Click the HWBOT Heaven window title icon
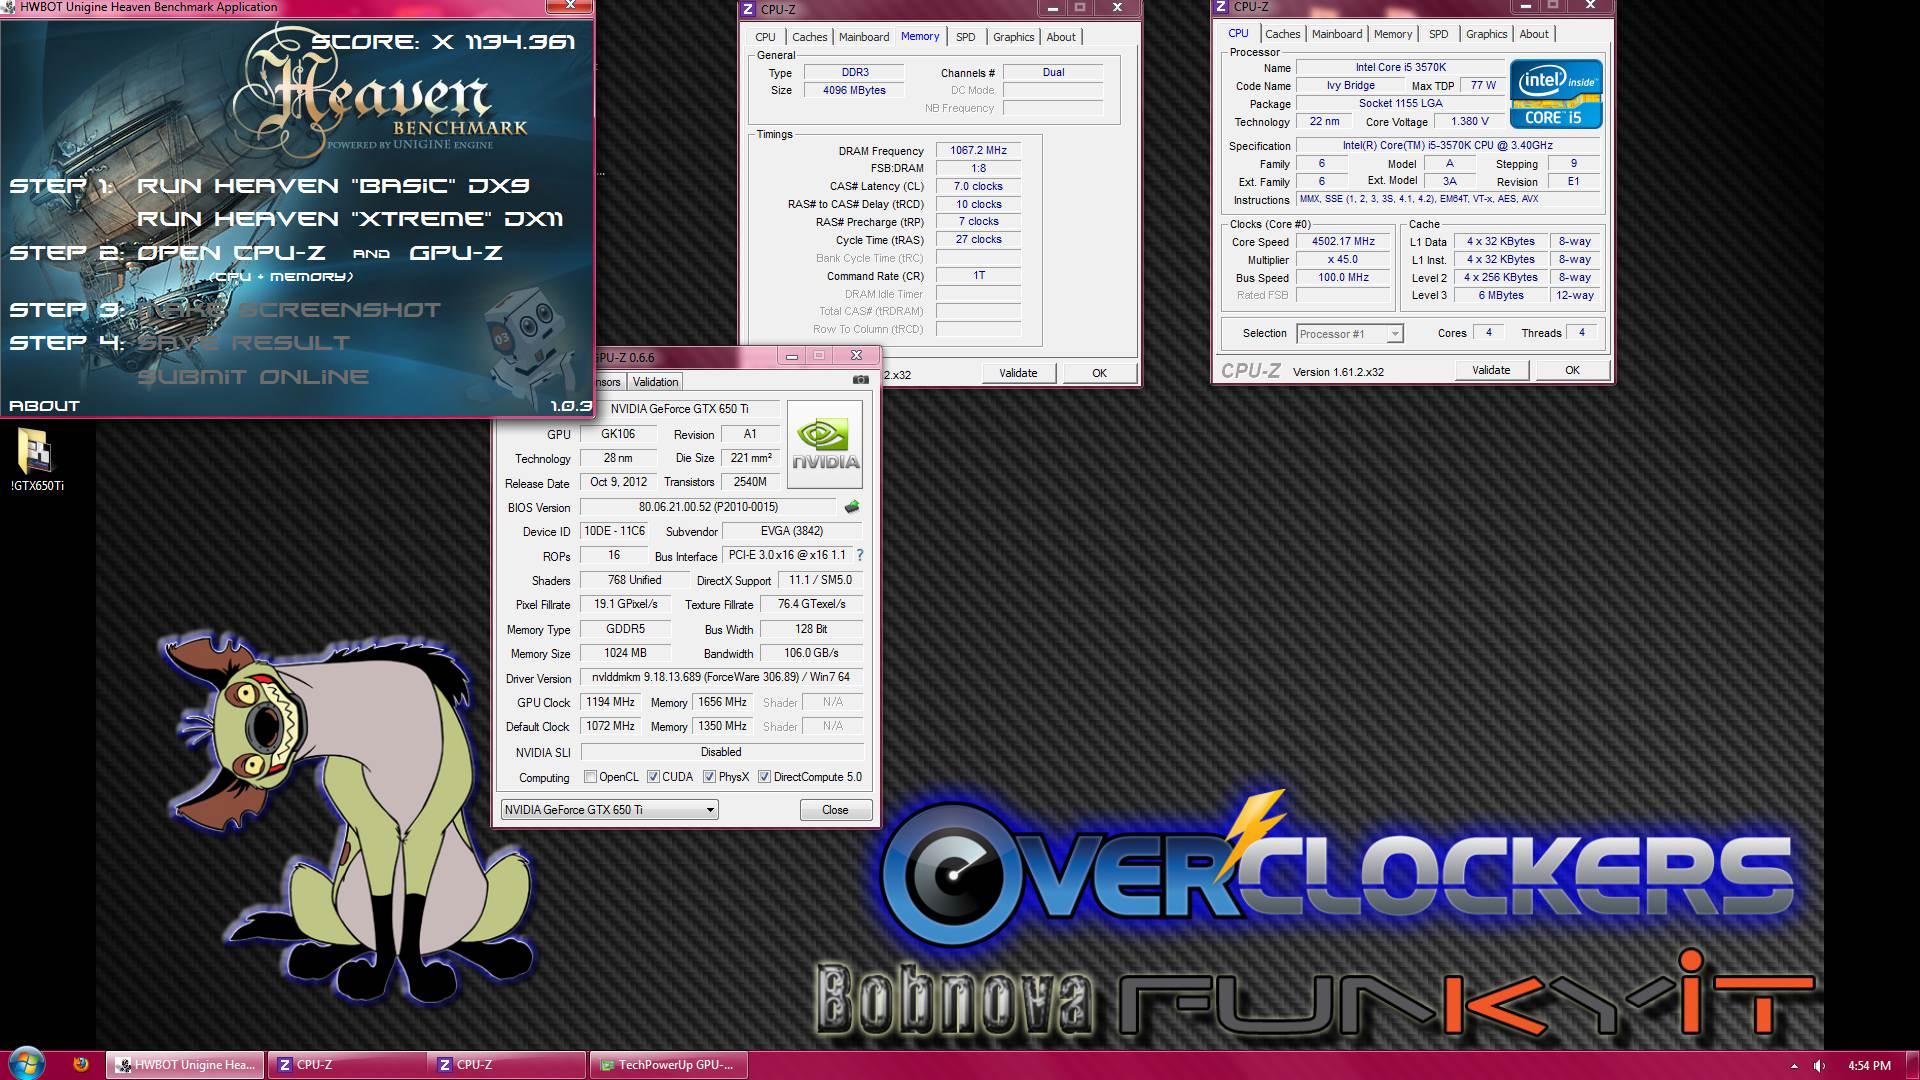Image resolution: width=1920 pixels, height=1080 pixels. (x=9, y=7)
